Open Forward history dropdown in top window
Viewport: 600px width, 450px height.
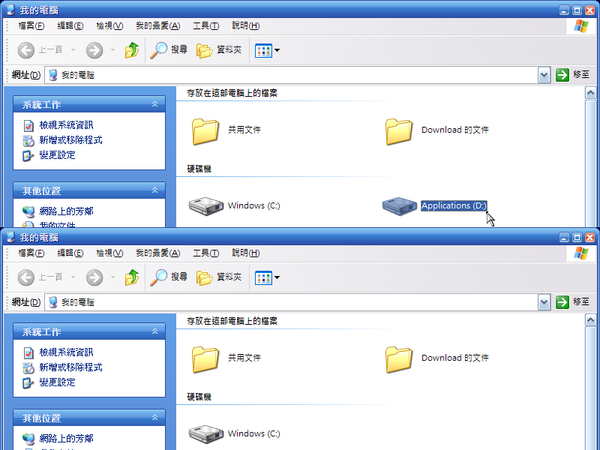pyautogui.click(x=112, y=50)
